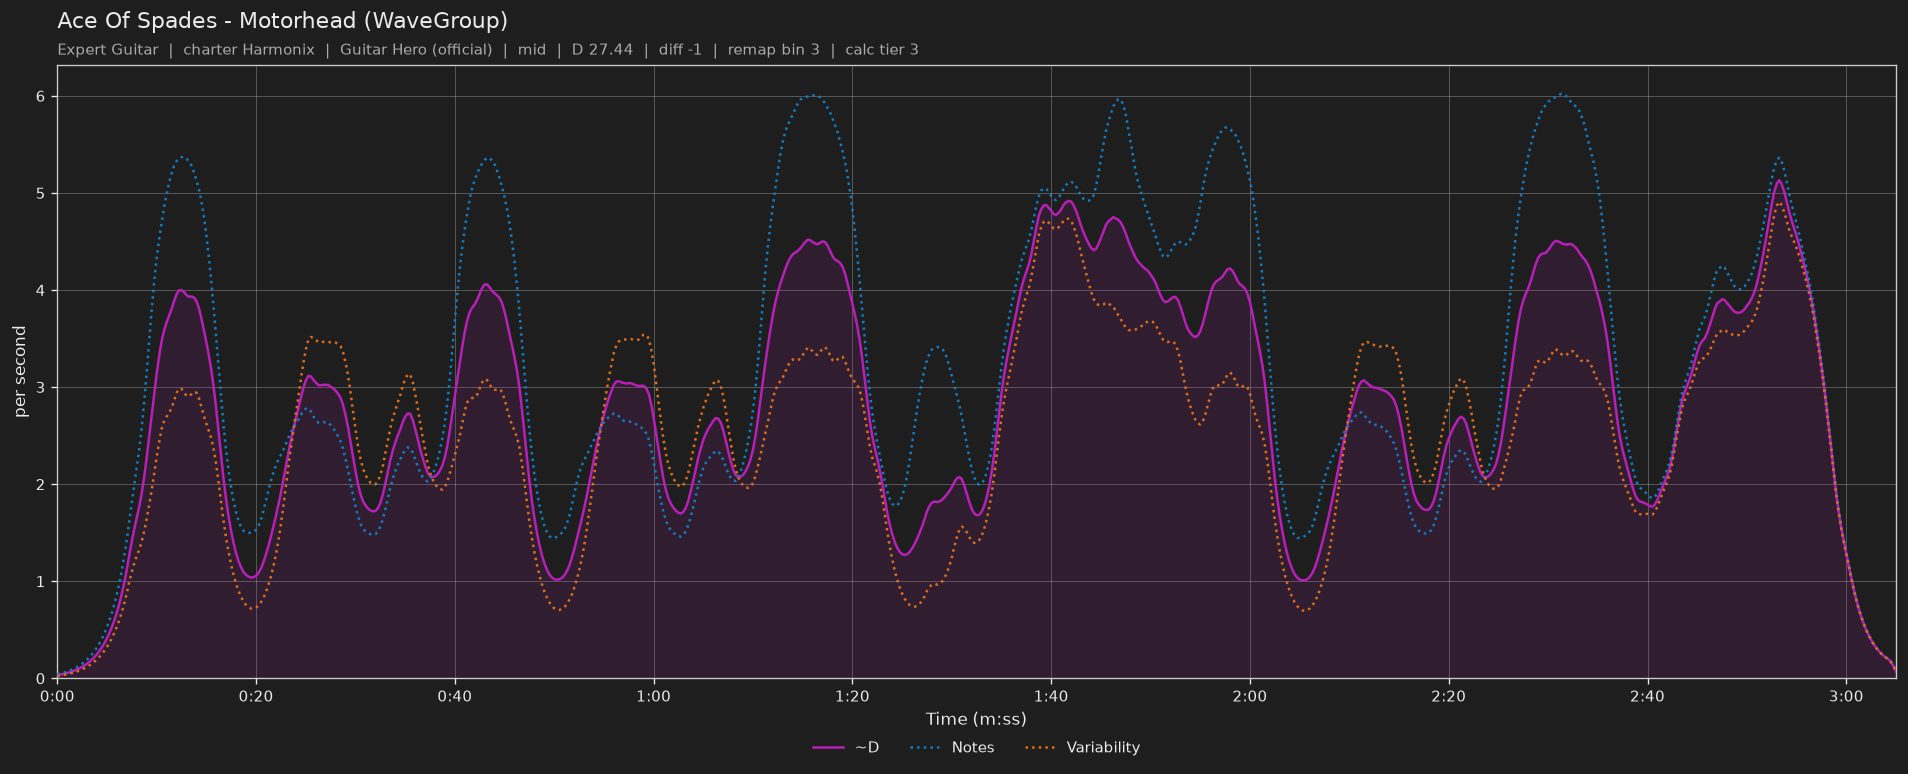Click the '2:40' x-axis tick label
1908x774 pixels.
coord(1647,696)
